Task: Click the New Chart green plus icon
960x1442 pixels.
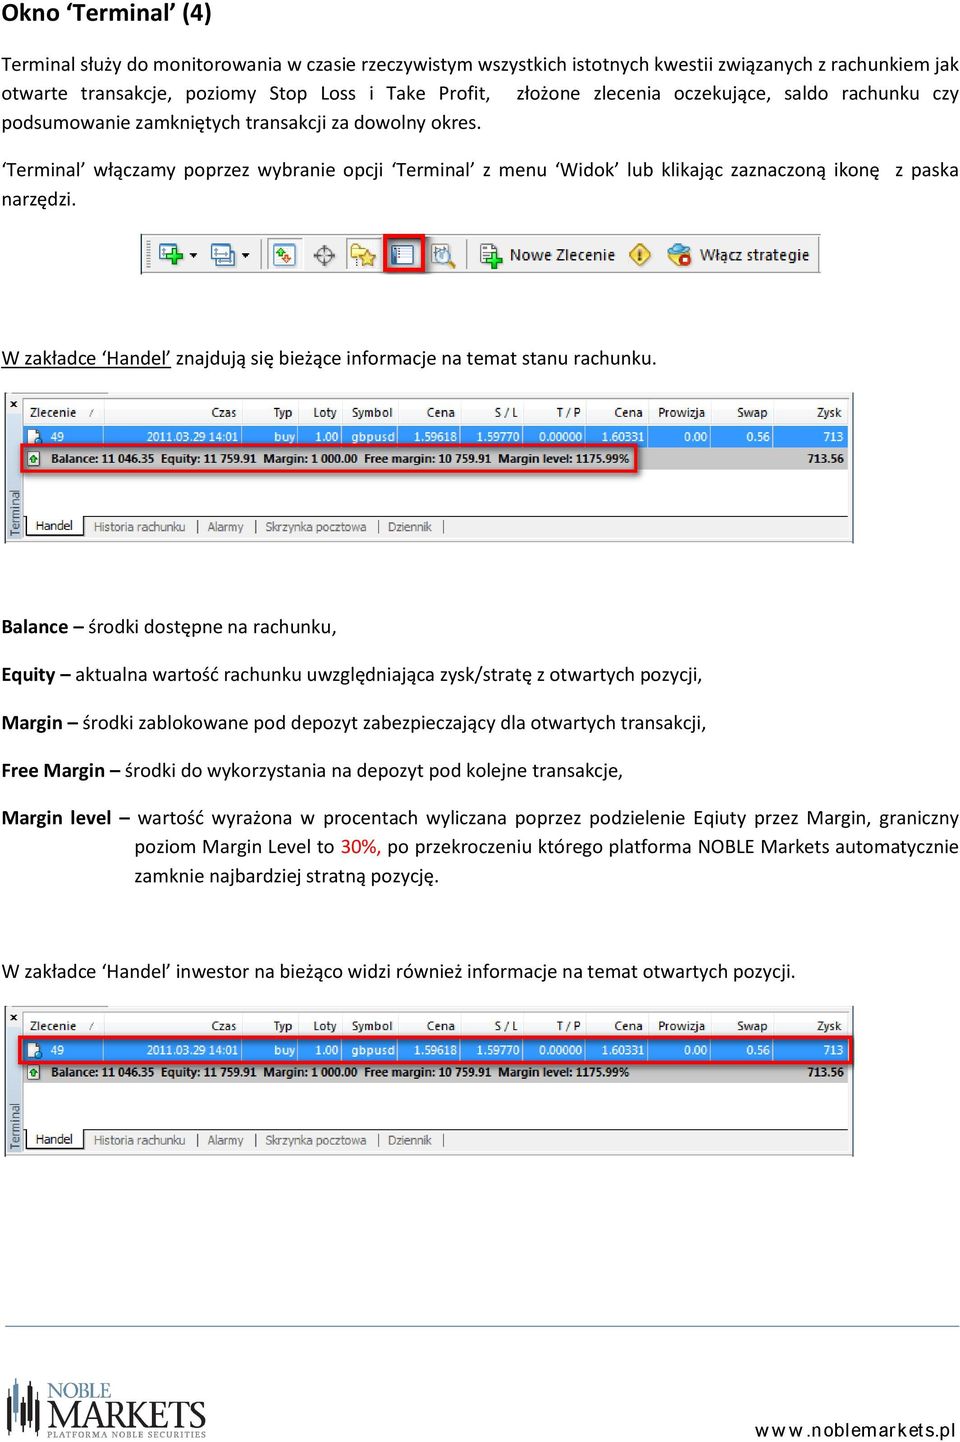Action: (x=171, y=255)
